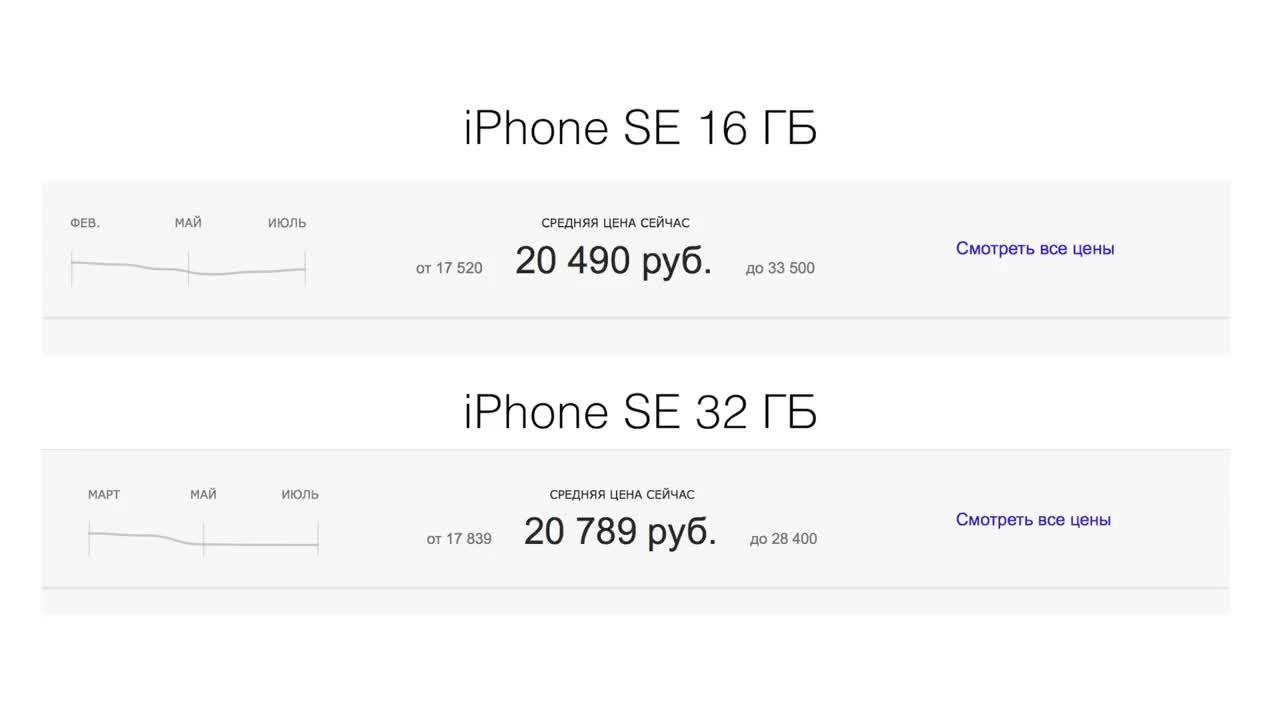Select the МАЙ marker on 32 ГБ chart
This screenshot has height=720, width=1280.
pos(203,494)
